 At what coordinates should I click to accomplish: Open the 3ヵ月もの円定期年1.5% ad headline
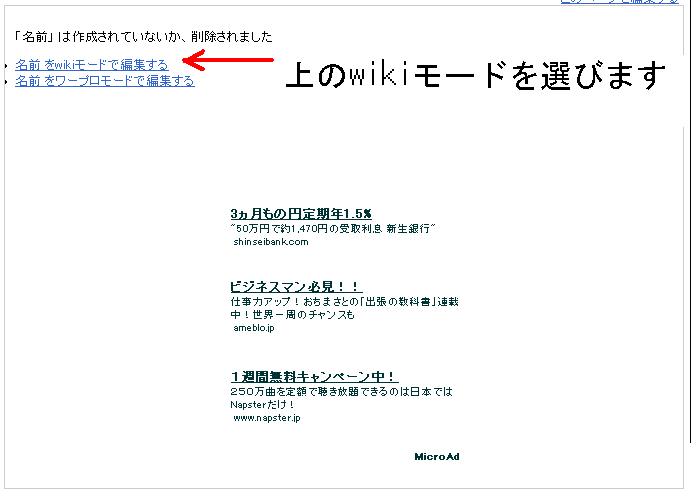[x=300, y=213]
